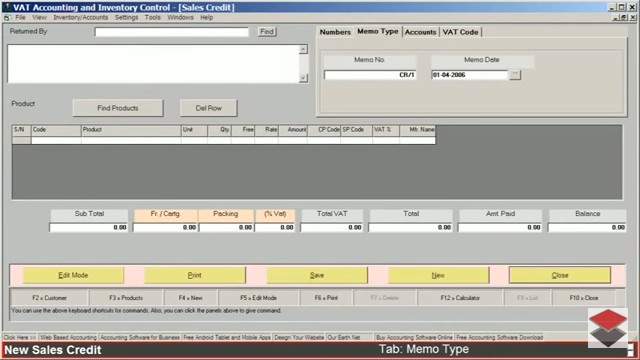Open the File menu
The width and height of the screenshot is (640, 360).
click(x=20, y=18)
